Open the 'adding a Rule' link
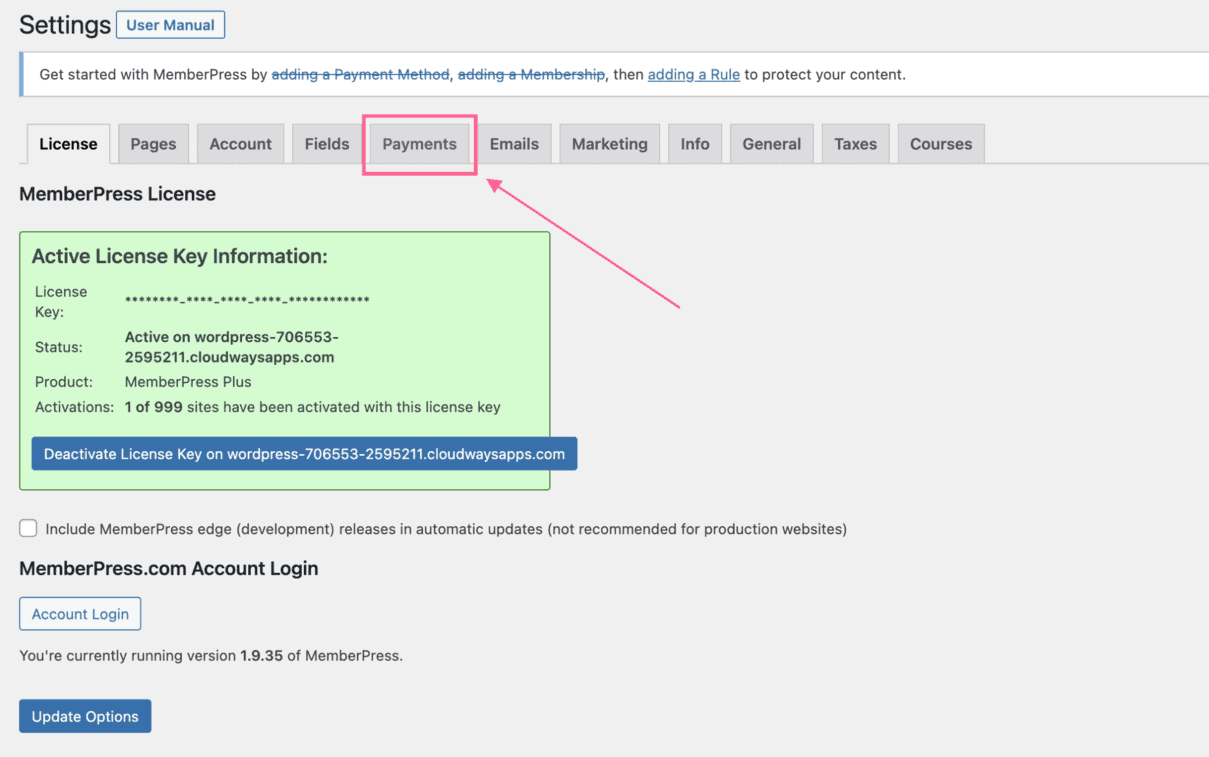This screenshot has width=1209, height=757. click(694, 75)
